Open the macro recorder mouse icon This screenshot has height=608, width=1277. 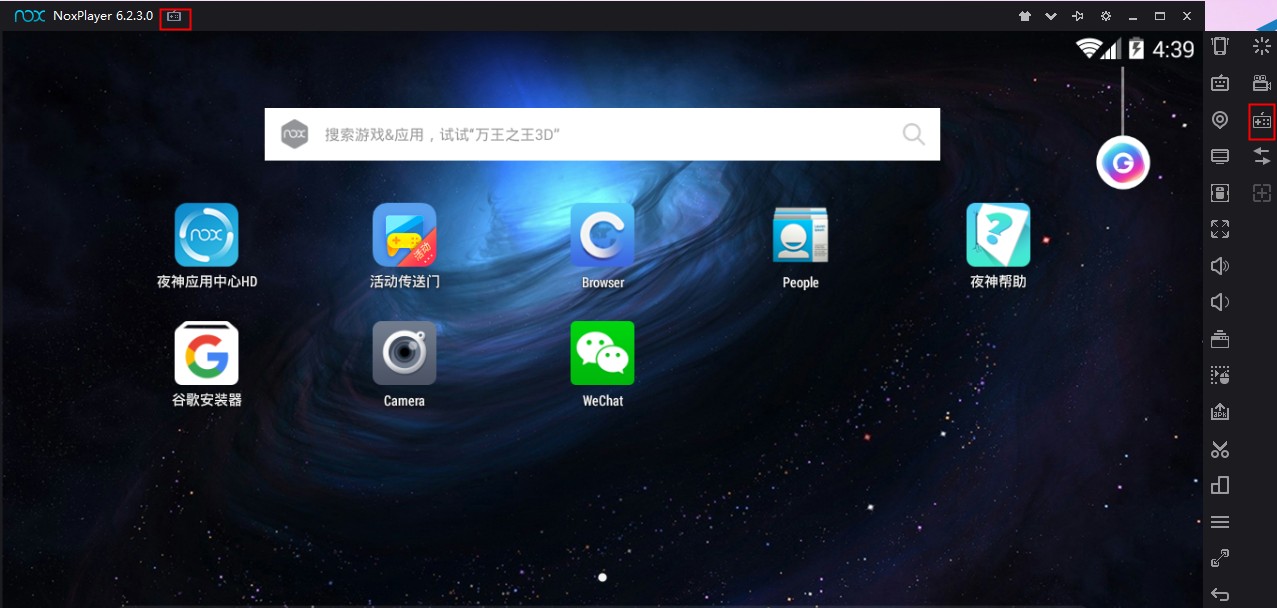(1220, 375)
